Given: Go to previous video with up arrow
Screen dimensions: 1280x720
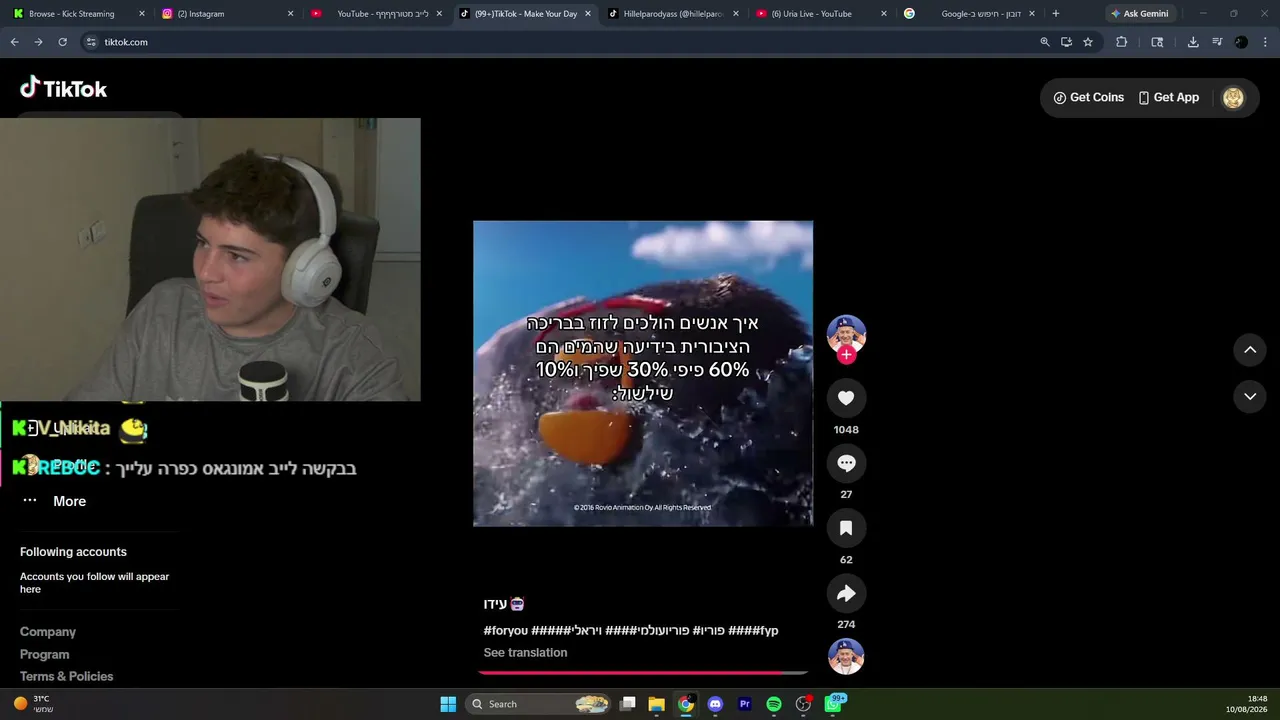Looking at the screenshot, I should (x=1250, y=350).
